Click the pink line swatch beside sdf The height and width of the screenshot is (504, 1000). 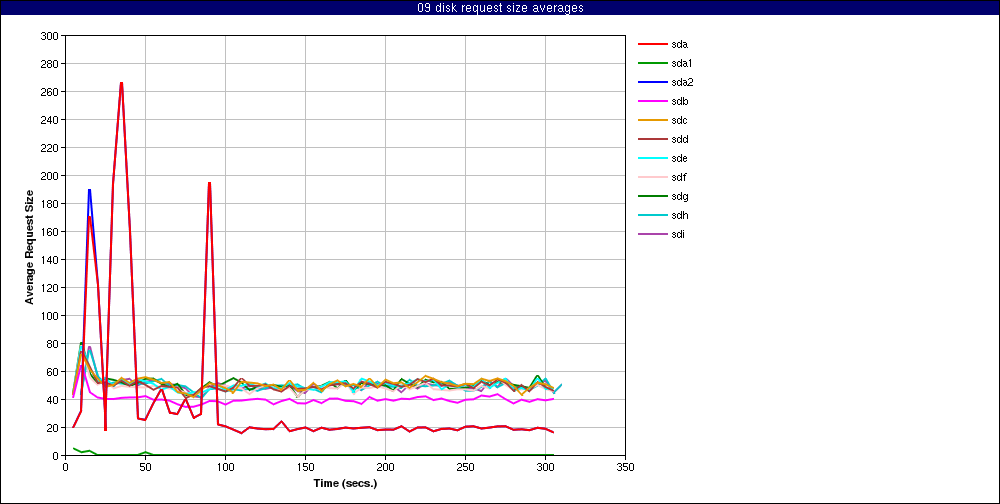652,177
